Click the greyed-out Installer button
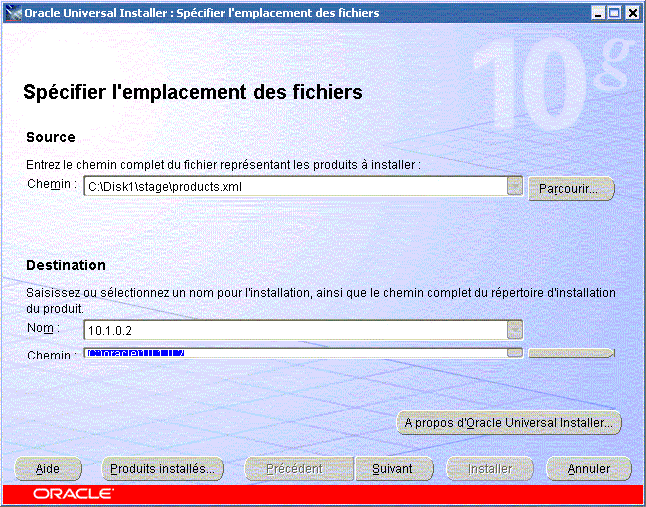 [490, 468]
